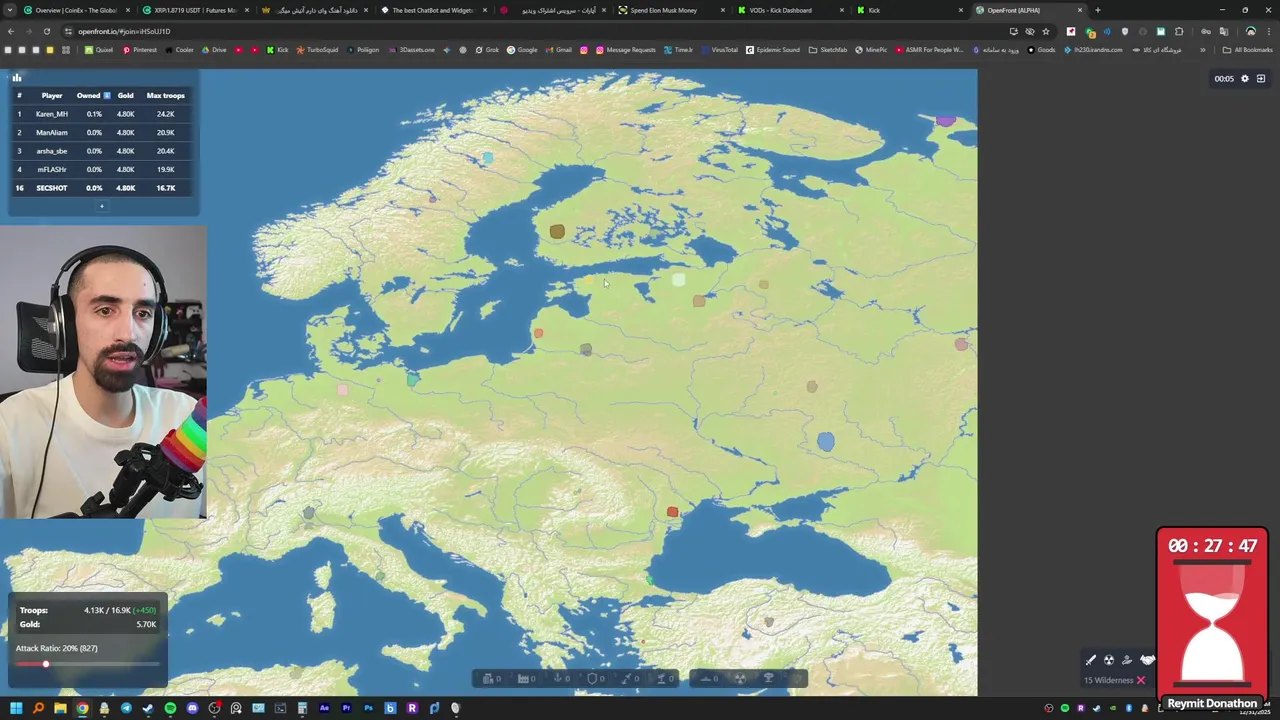Viewport: 1280px width, 720px height.
Task: Select player arsha_sbe in leaderboard
Action: (52, 151)
